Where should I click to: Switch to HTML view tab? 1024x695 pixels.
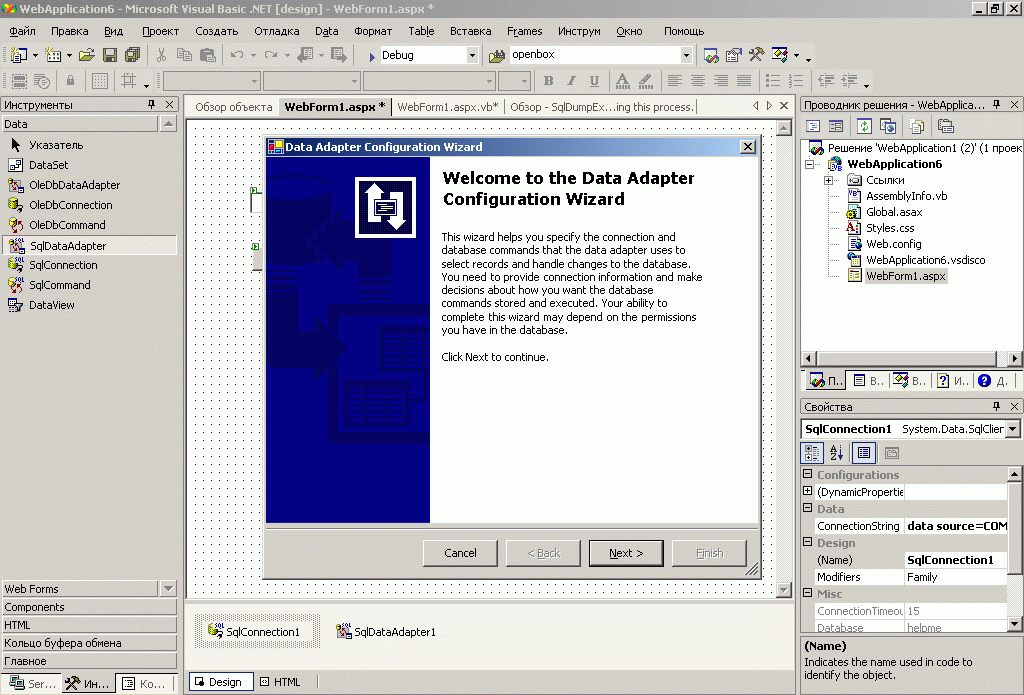(281, 682)
